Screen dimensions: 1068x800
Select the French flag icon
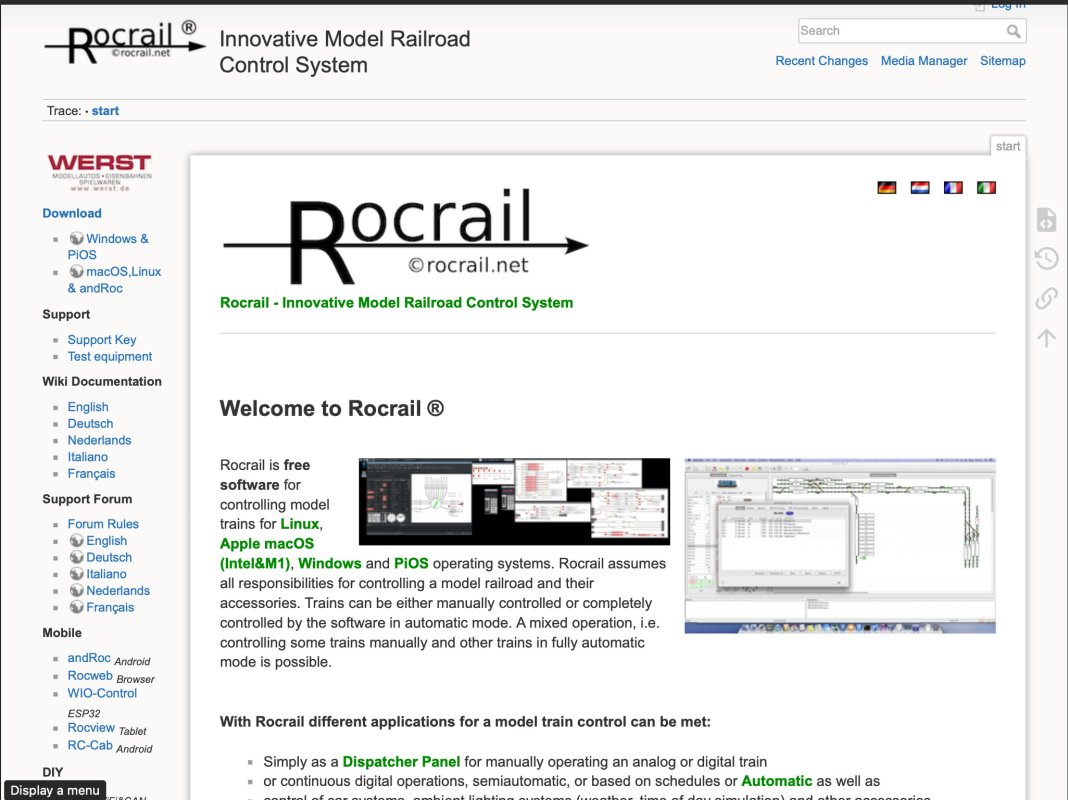(x=953, y=187)
